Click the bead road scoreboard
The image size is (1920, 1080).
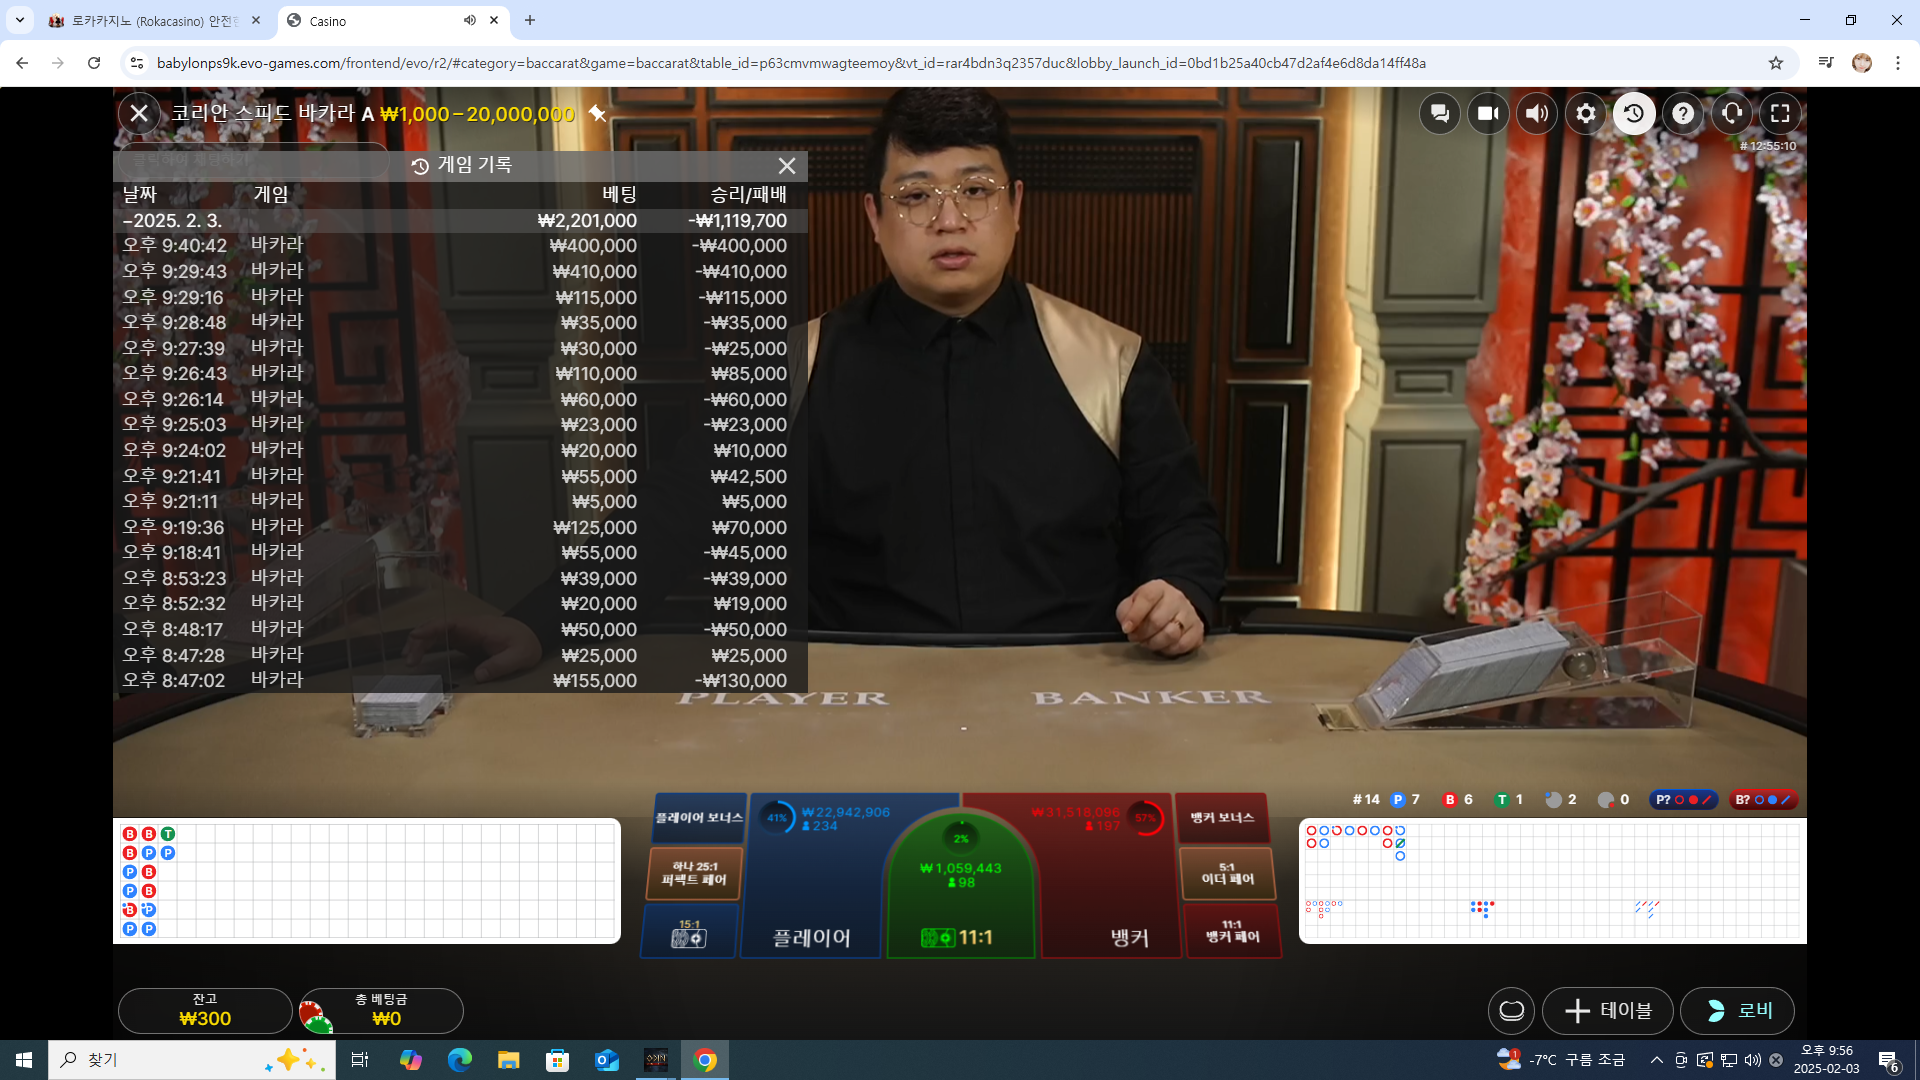click(367, 881)
